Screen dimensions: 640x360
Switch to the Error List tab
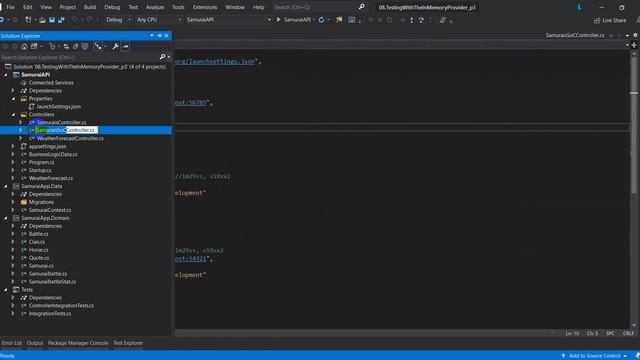coord(12,343)
